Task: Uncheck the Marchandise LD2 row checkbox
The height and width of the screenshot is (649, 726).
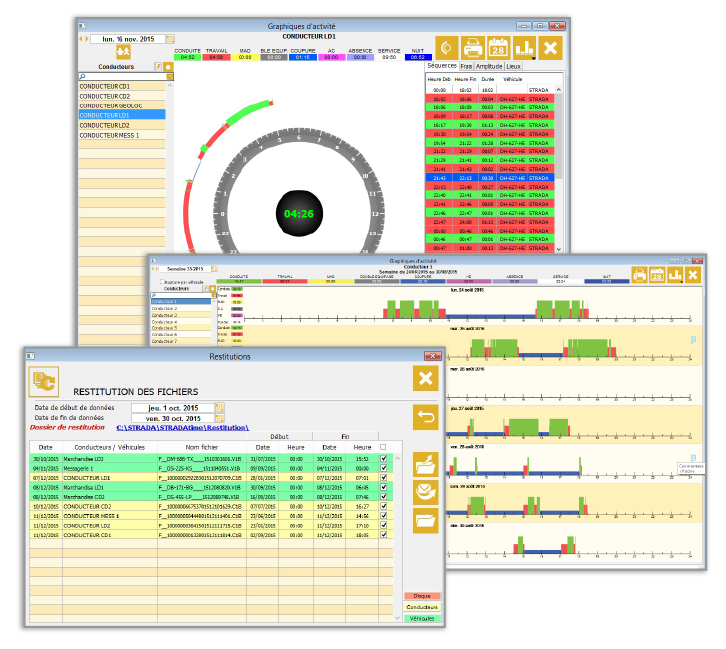Action: tap(383, 458)
